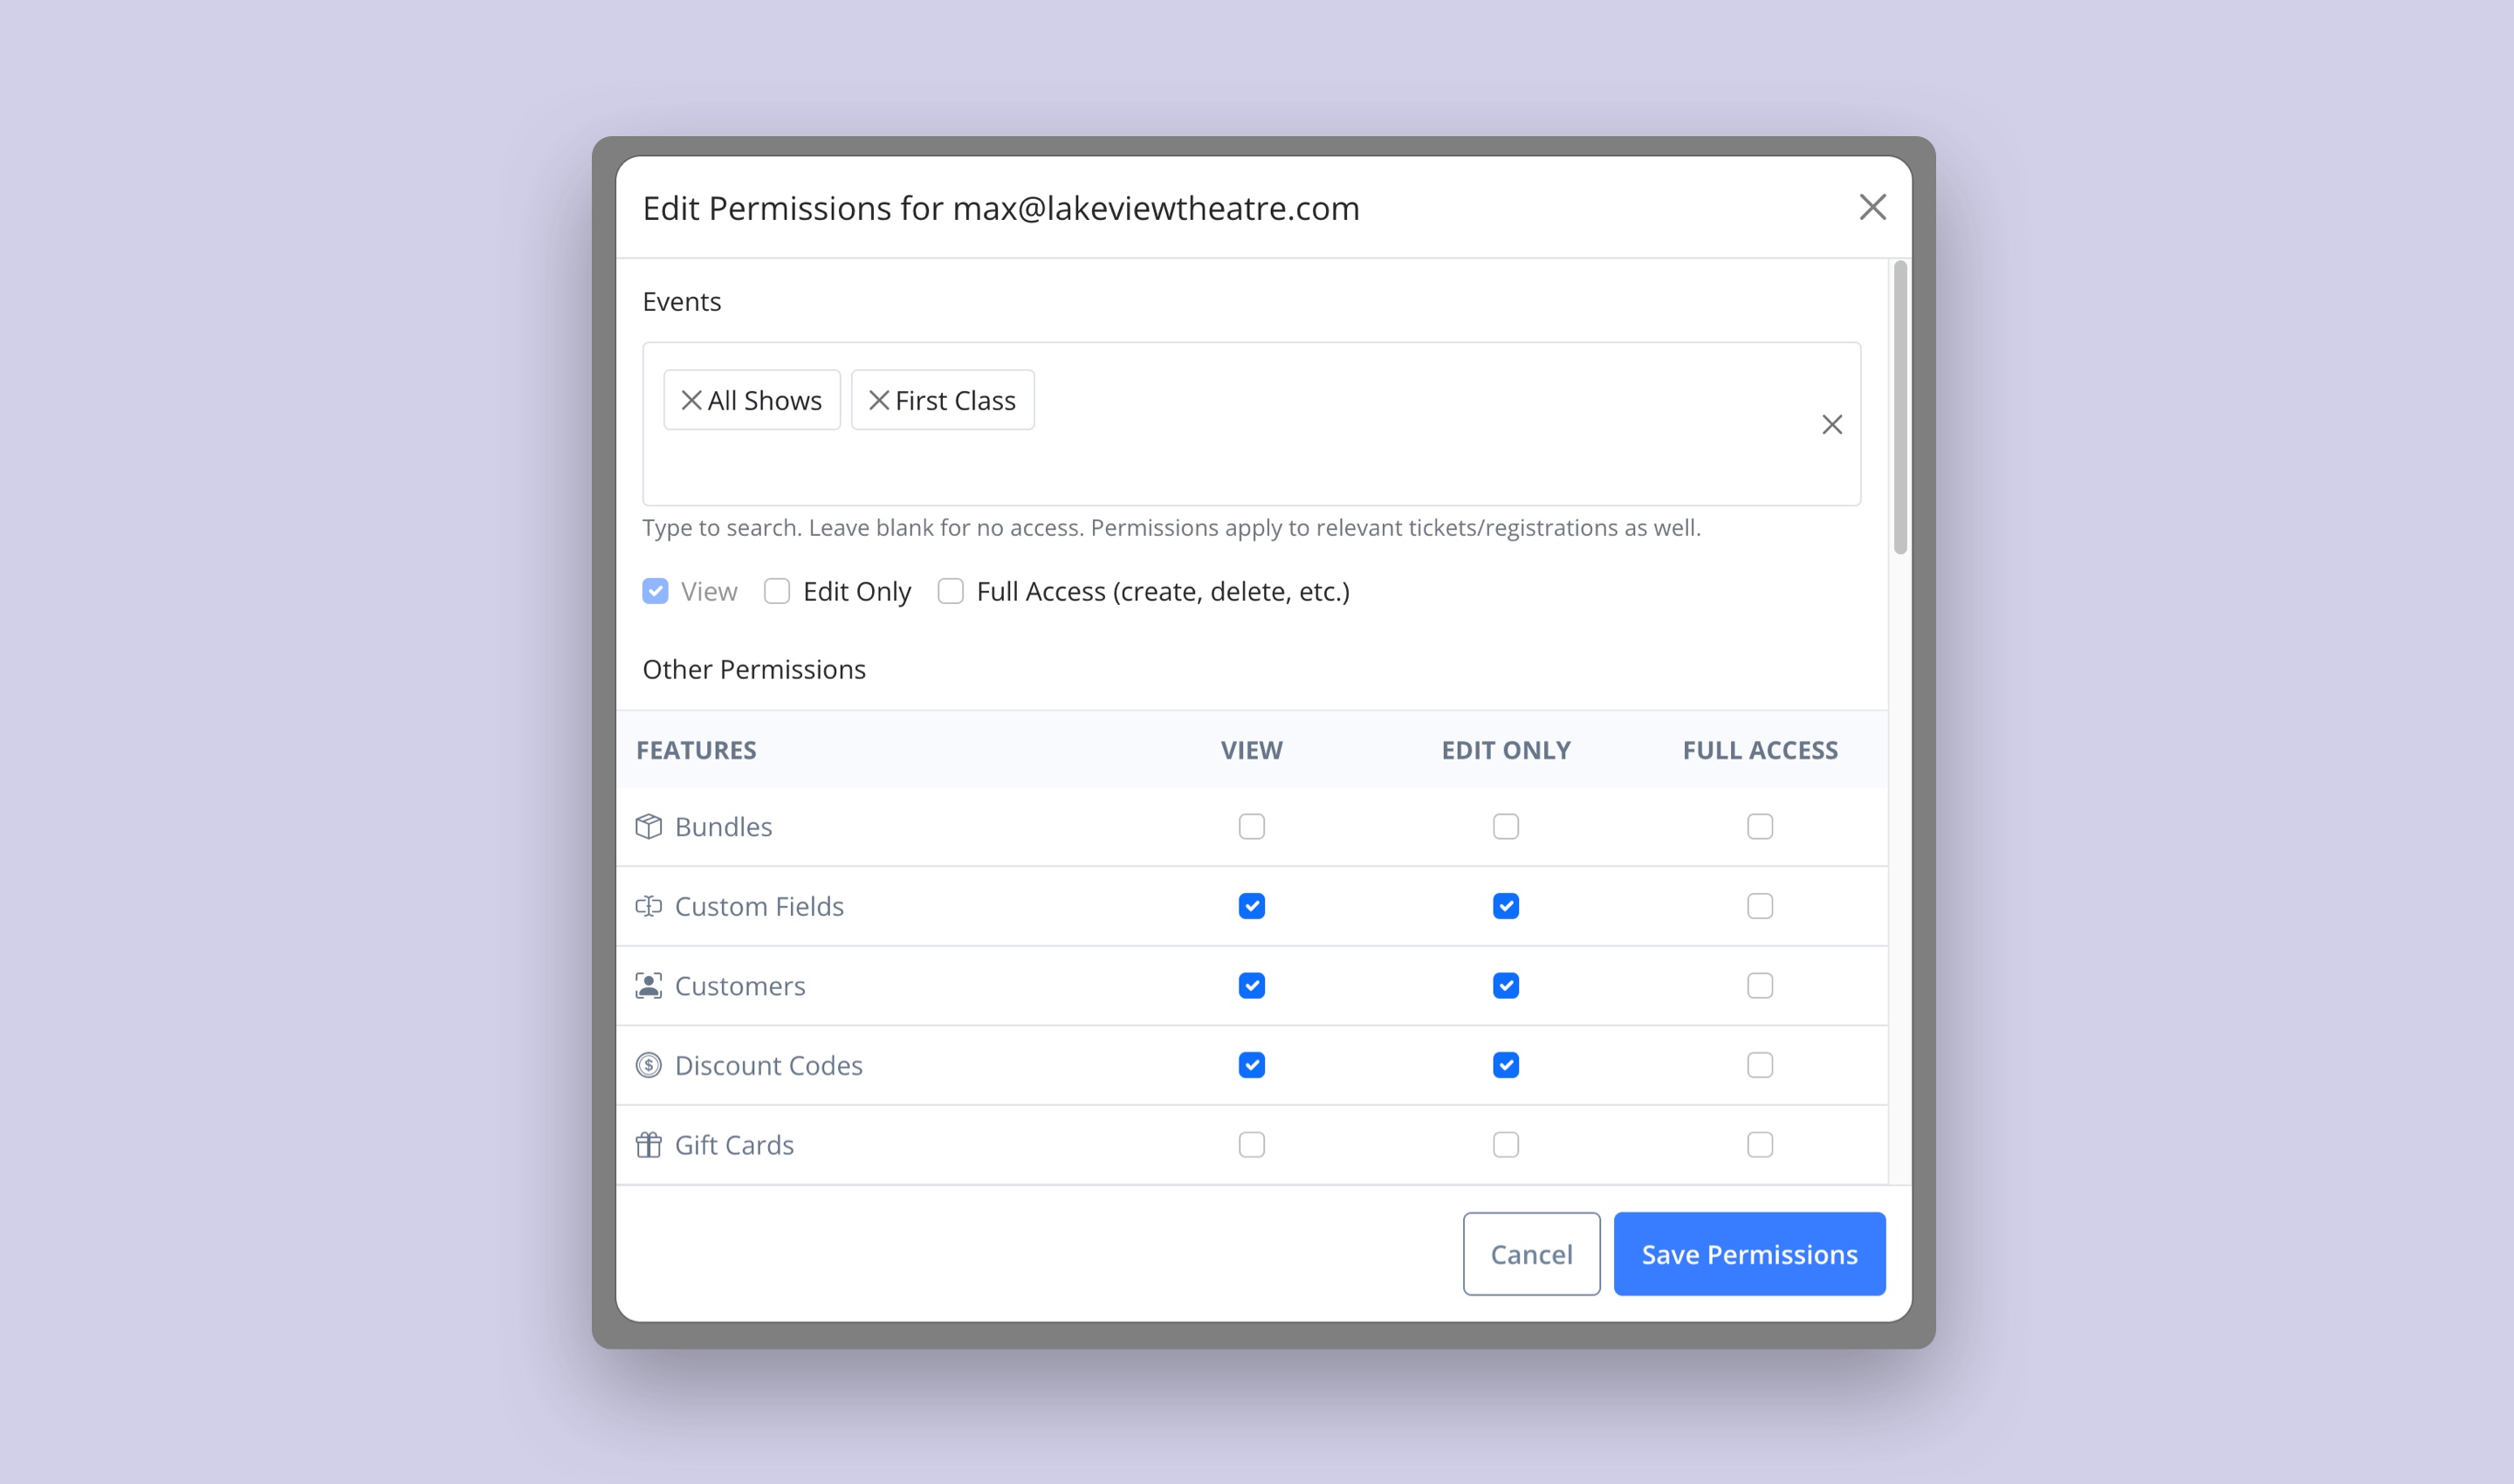Uncheck View for Custom Fields

(x=1251, y=906)
